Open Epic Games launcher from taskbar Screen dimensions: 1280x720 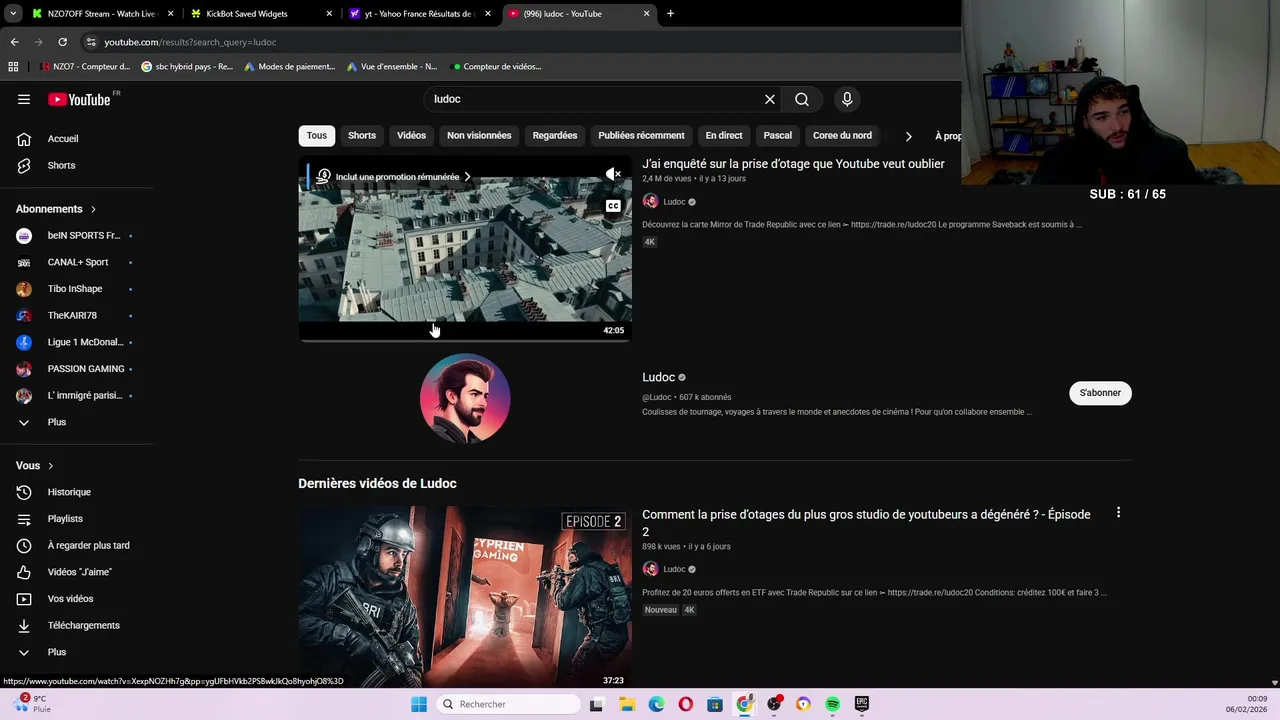point(862,704)
